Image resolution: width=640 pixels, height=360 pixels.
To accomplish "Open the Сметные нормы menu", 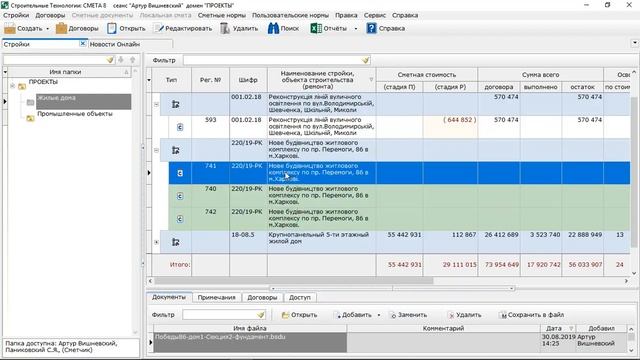I will pyautogui.click(x=222, y=15).
